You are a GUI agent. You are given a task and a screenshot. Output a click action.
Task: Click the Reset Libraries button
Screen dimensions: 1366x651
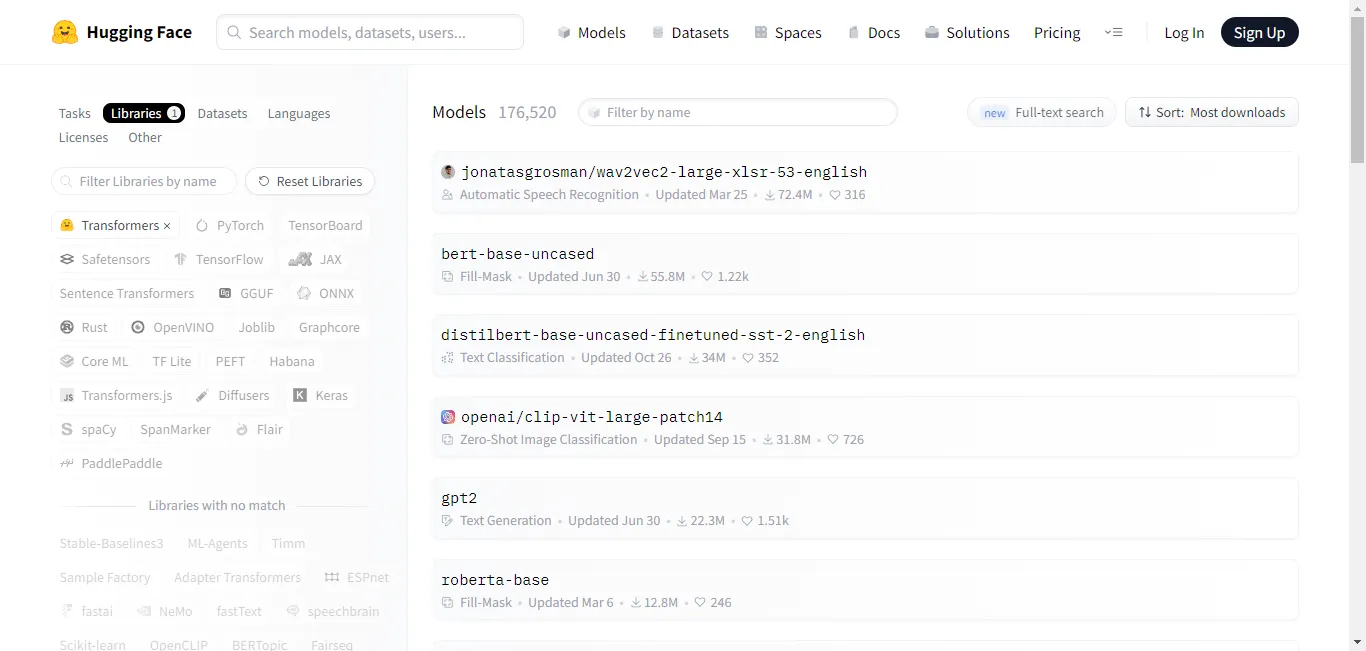click(x=310, y=181)
